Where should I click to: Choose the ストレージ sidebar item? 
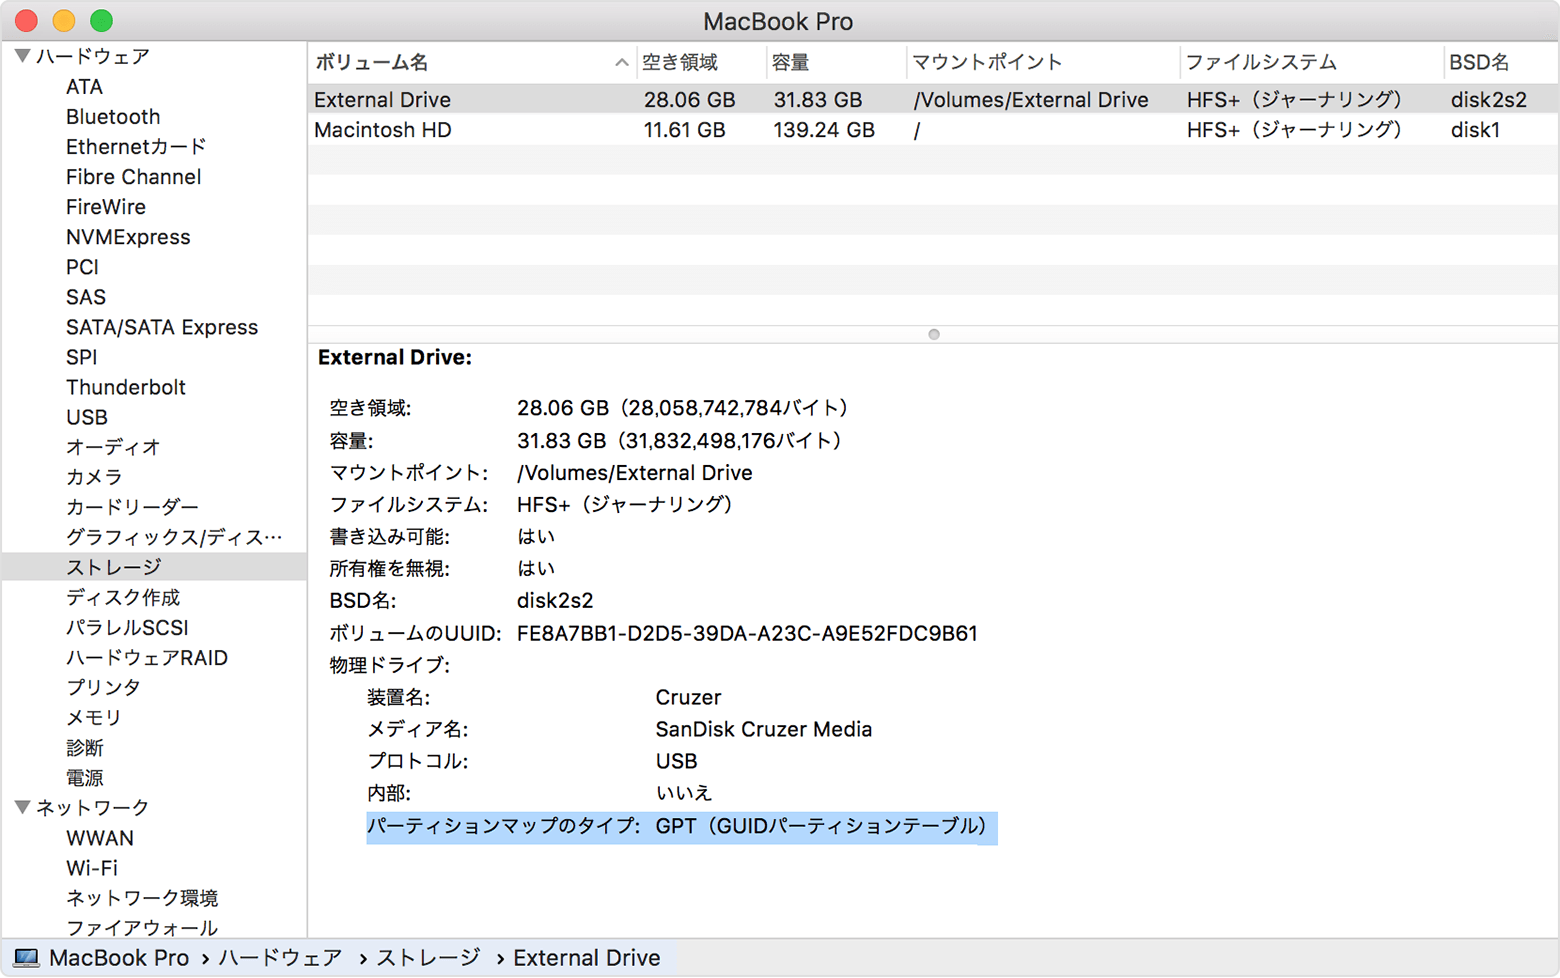tap(113, 567)
